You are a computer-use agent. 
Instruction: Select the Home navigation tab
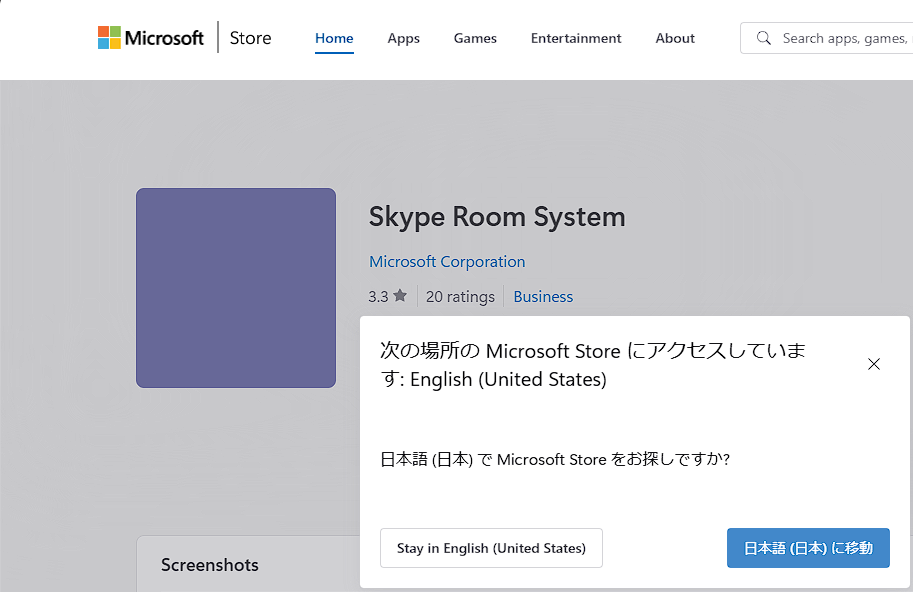click(x=334, y=38)
